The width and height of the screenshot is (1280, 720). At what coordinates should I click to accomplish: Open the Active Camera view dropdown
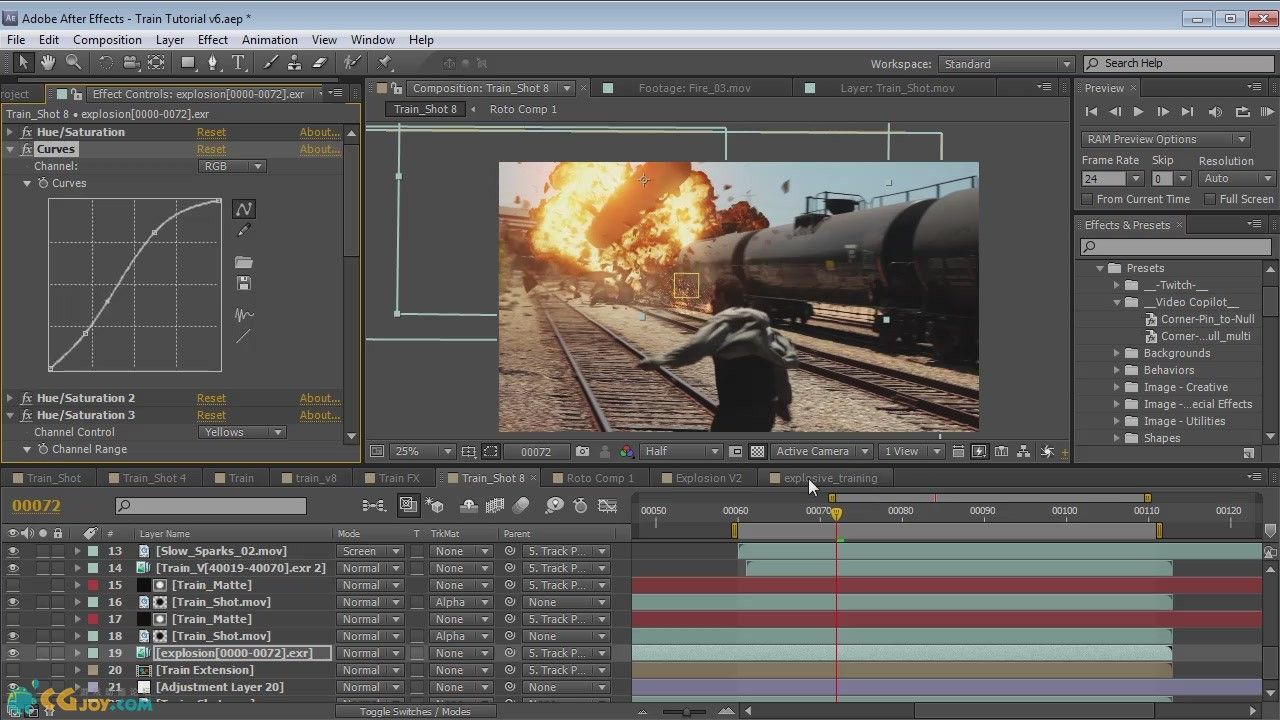click(x=822, y=452)
